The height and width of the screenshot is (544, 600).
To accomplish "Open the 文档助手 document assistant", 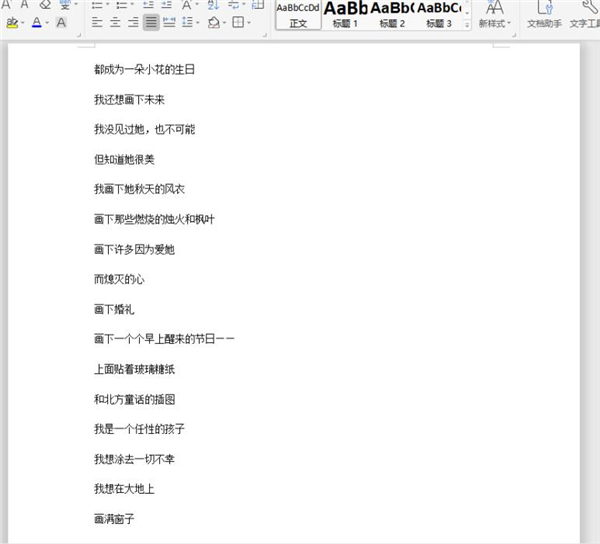I will (544, 15).
